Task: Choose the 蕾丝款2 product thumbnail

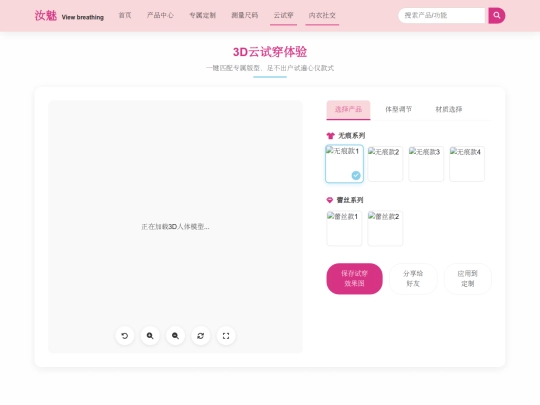Action: 385,228
